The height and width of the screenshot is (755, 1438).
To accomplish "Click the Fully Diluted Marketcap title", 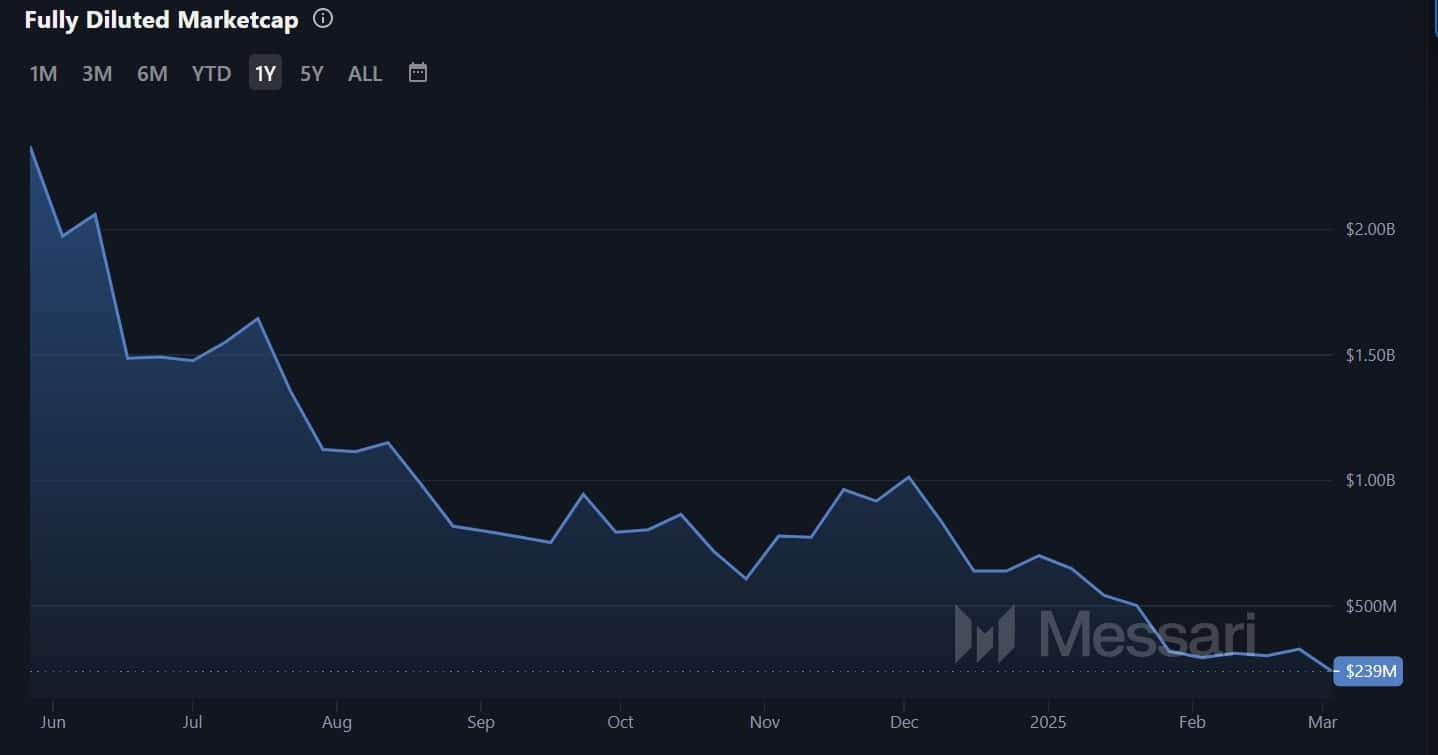I will pyautogui.click(x=161, y=20).
